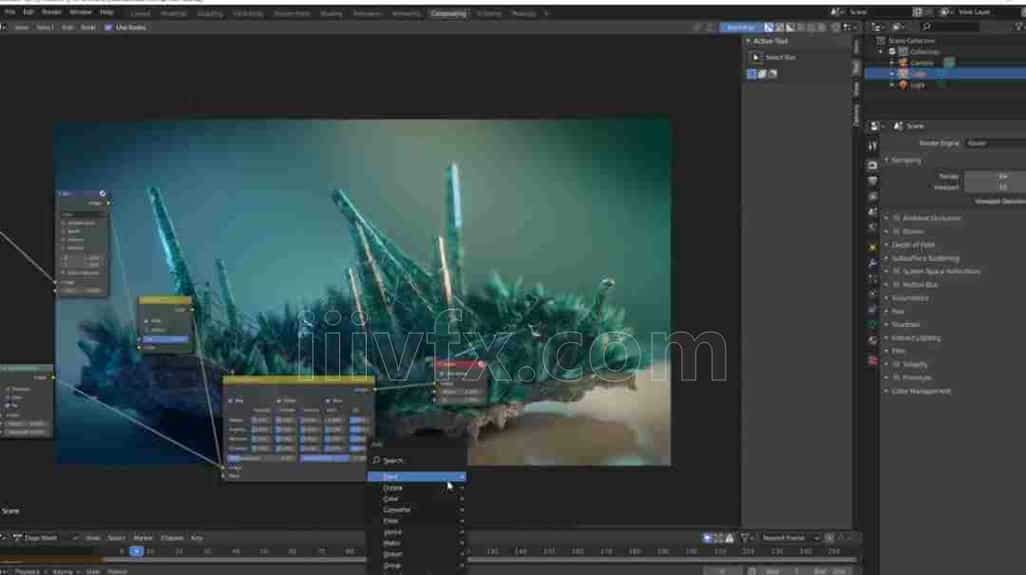The image size is (1026, 575).
Task: Choose the Subtract selection mode icon
Action: tap(773, 74)
